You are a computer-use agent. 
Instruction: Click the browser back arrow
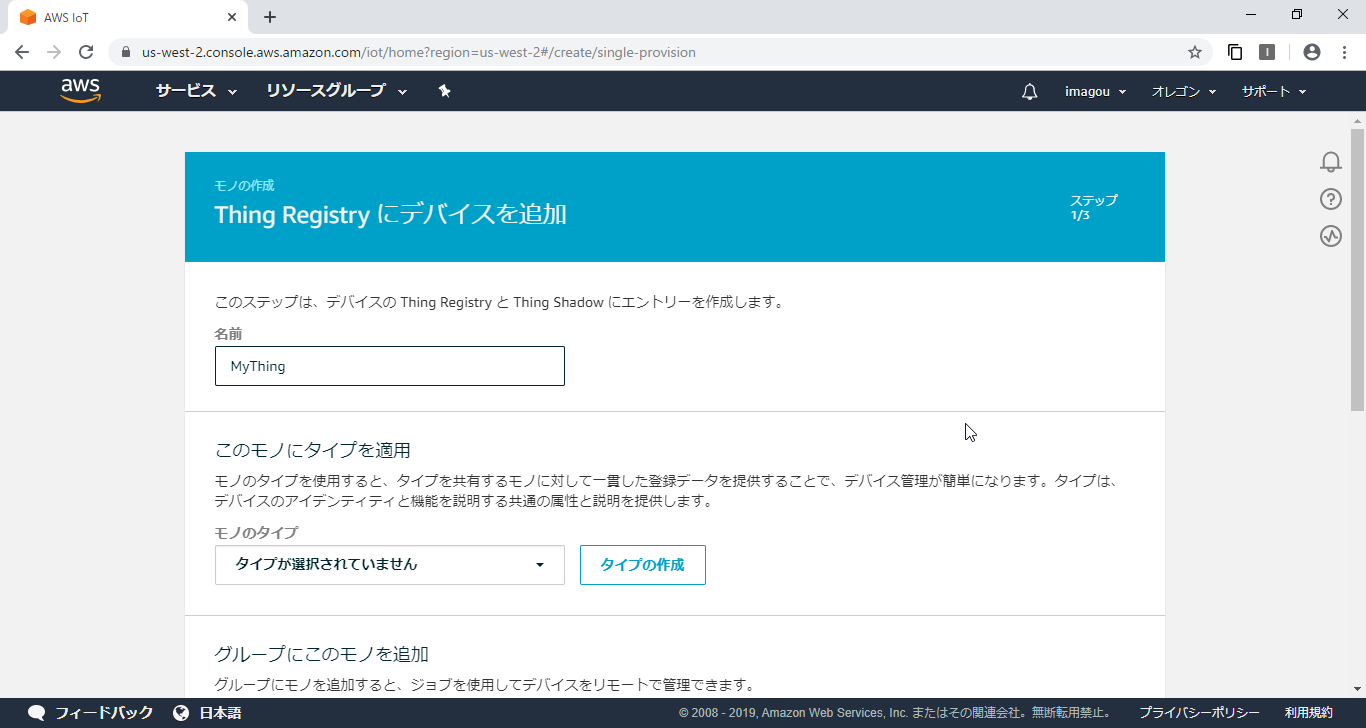point(21,52)
